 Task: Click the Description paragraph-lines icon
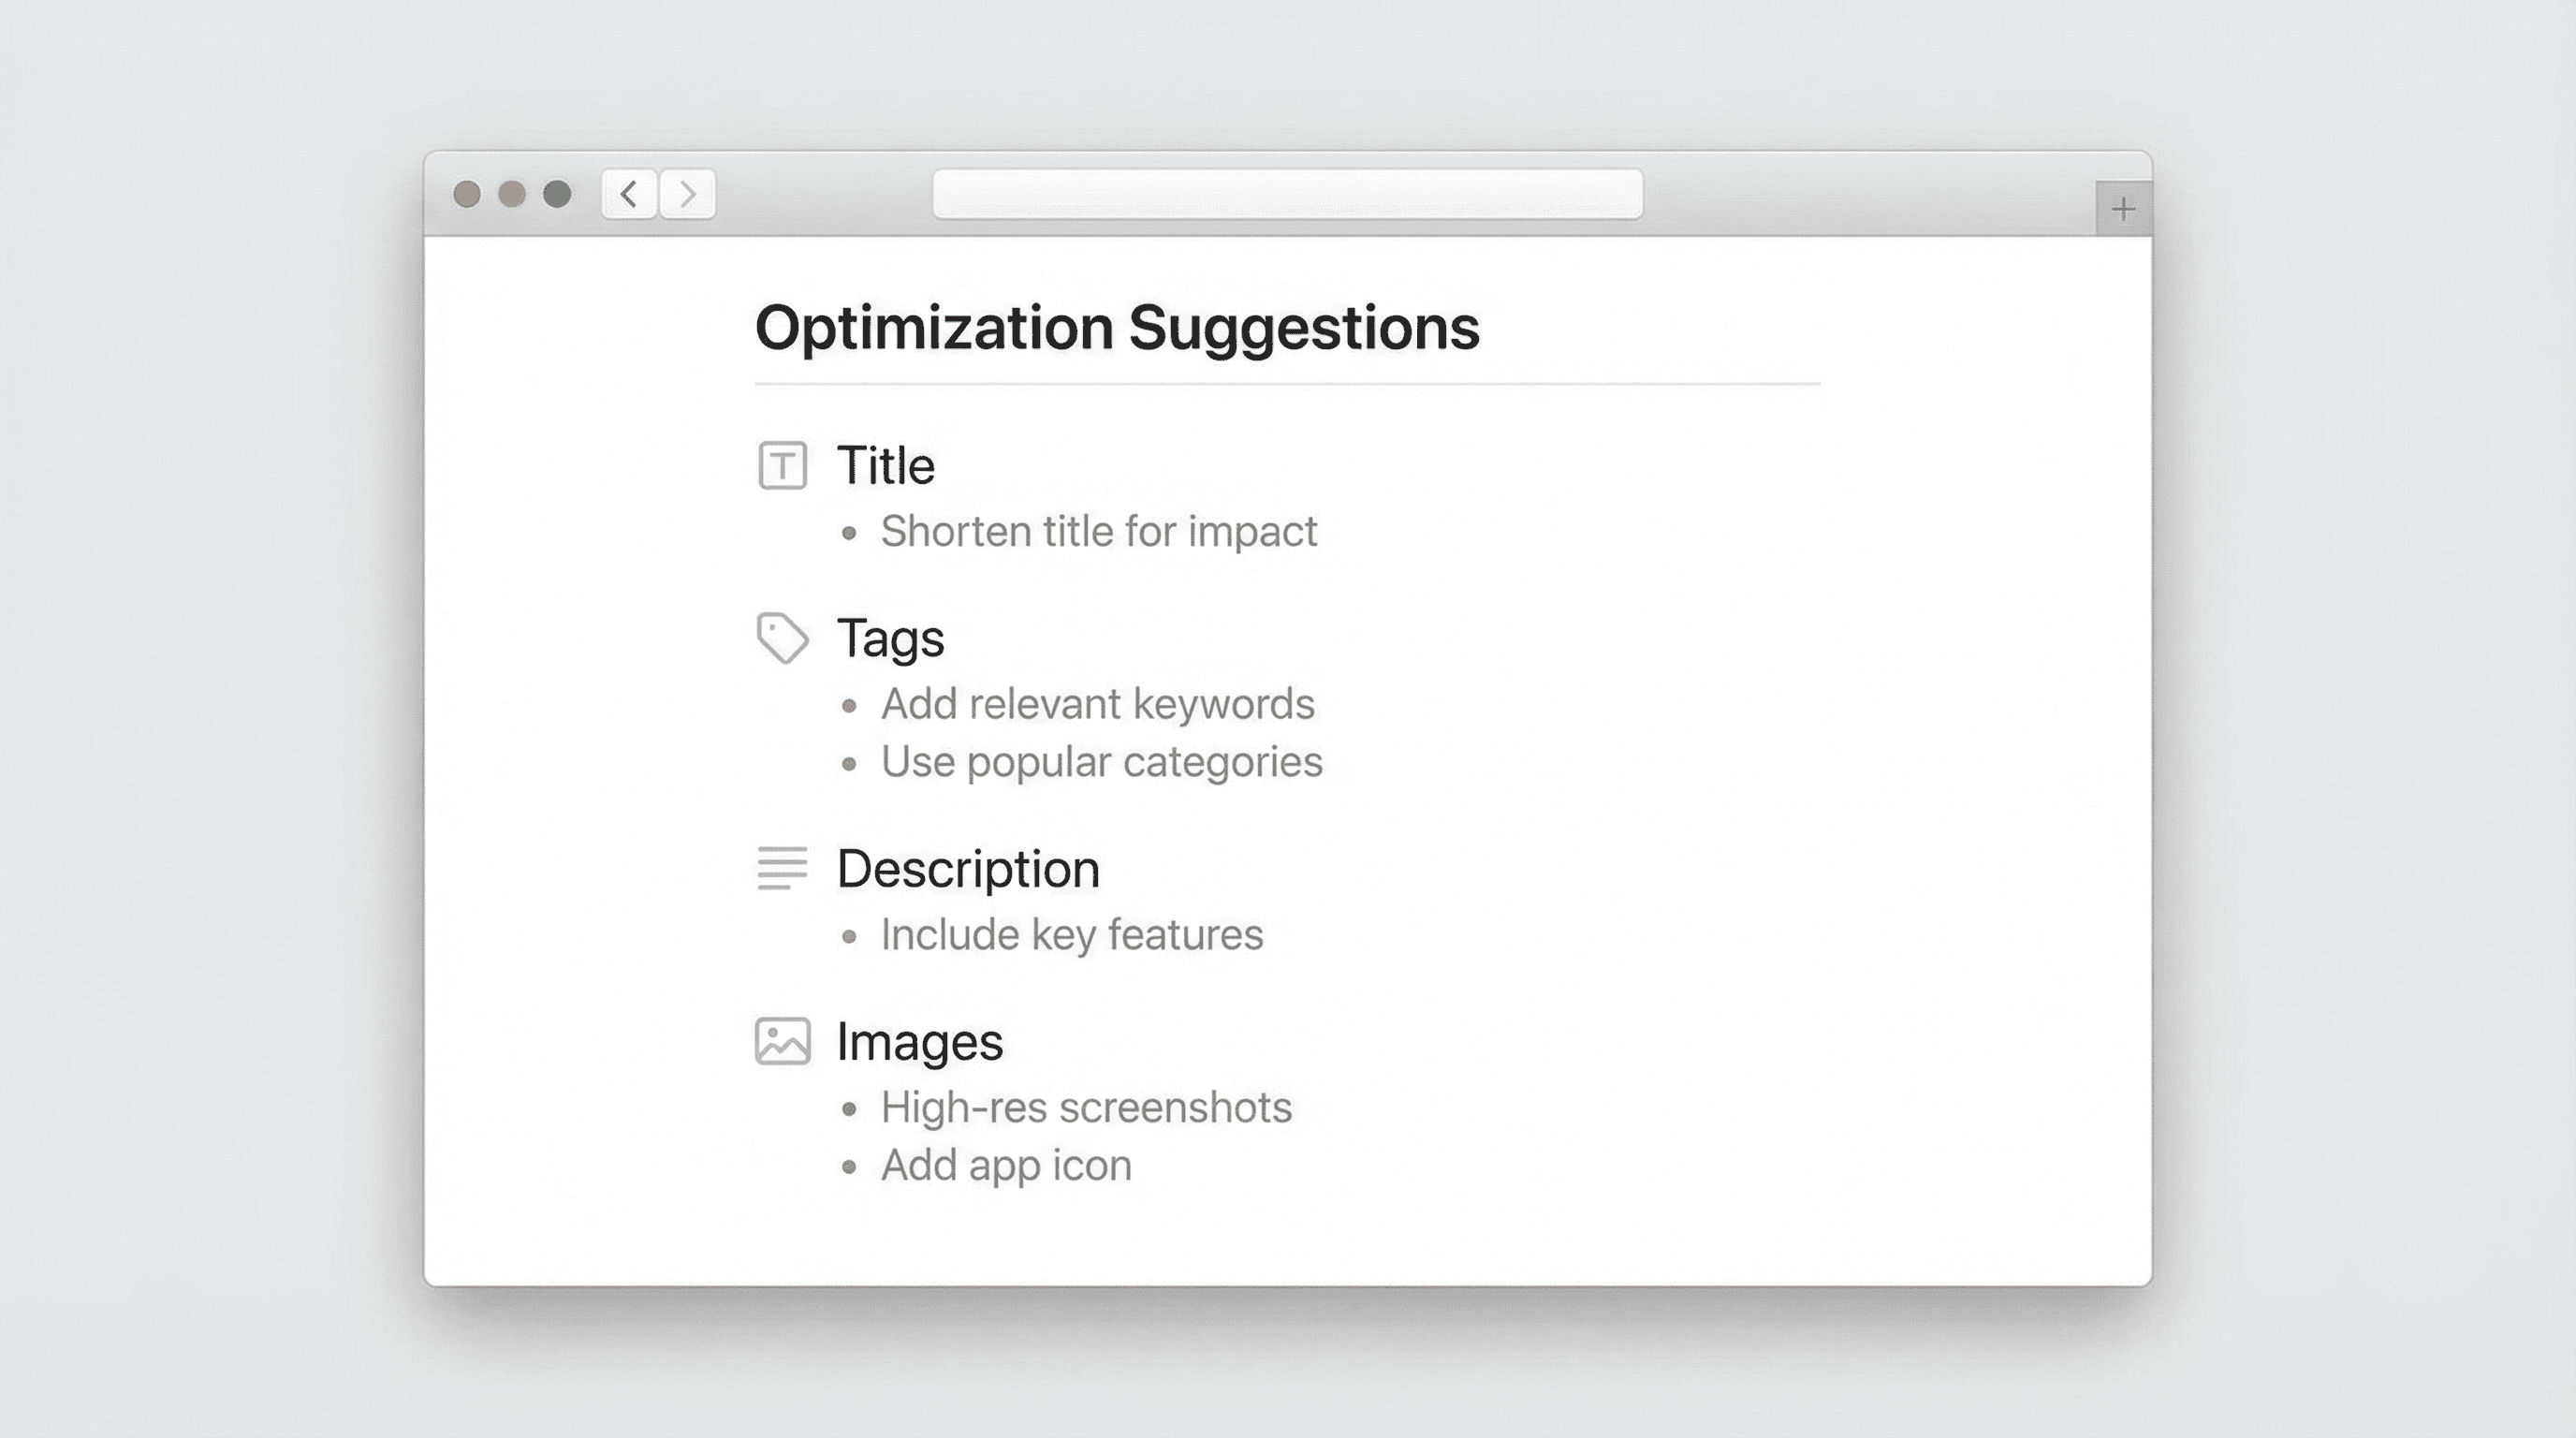(782, 868)
